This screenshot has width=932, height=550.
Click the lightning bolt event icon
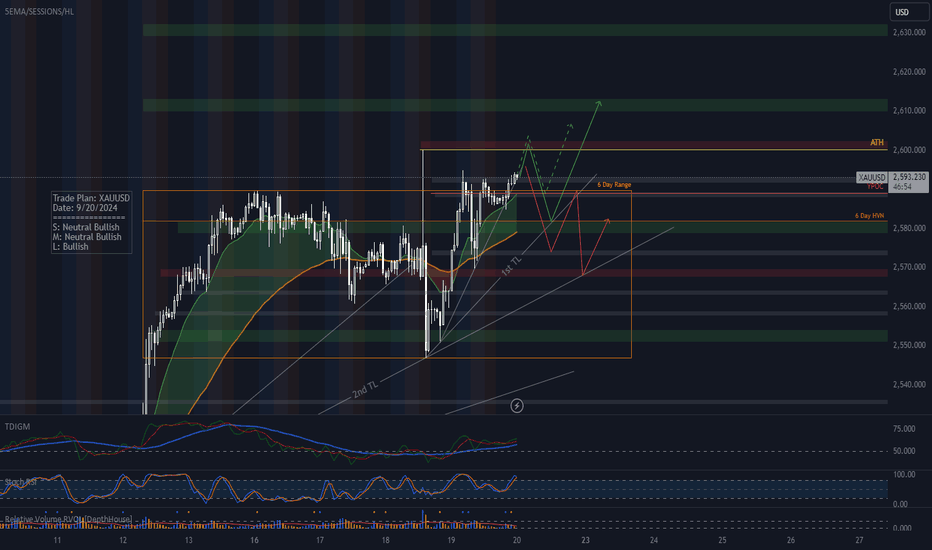(517, 406)
